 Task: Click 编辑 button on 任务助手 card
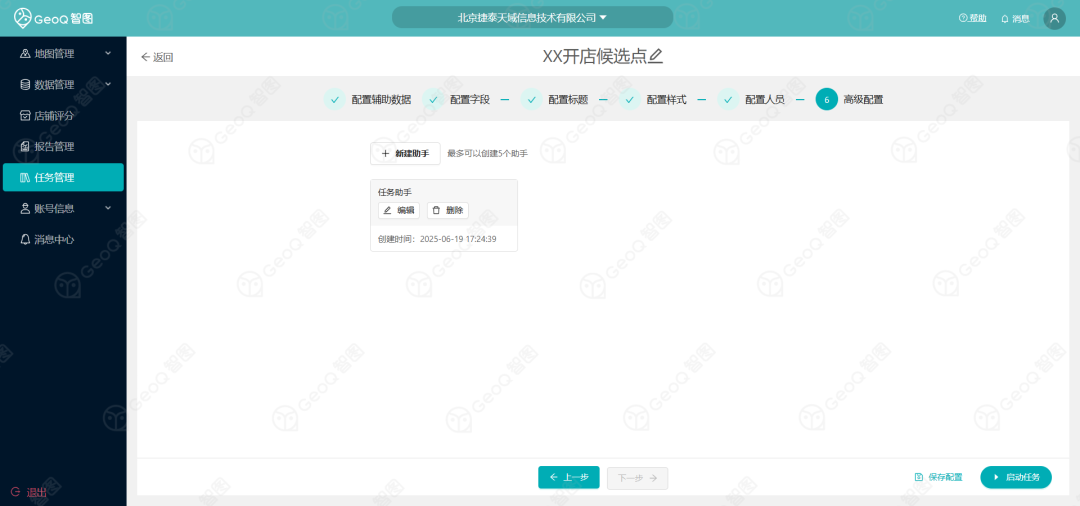[399, 211]
